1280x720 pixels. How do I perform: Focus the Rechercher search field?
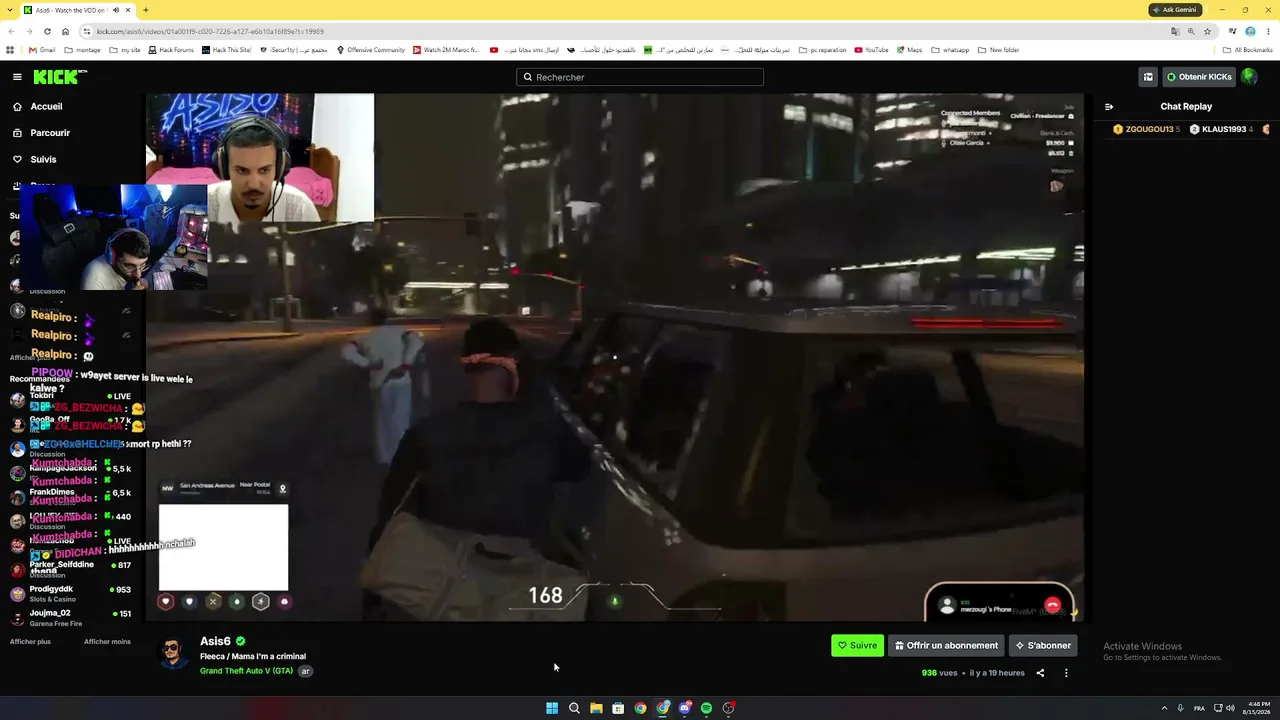tap(640, 77)
